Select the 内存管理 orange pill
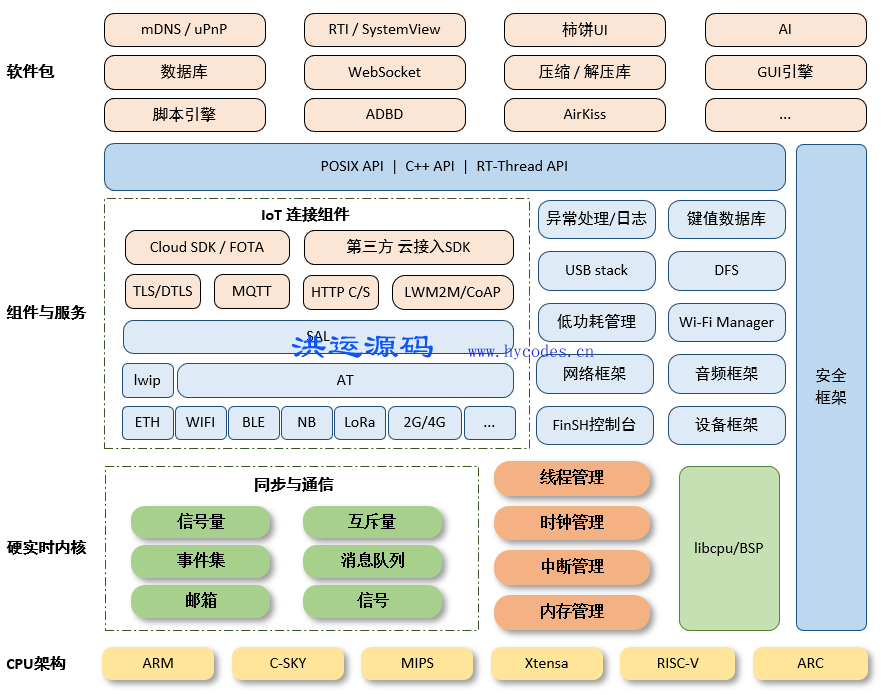 tap(572, 612)
